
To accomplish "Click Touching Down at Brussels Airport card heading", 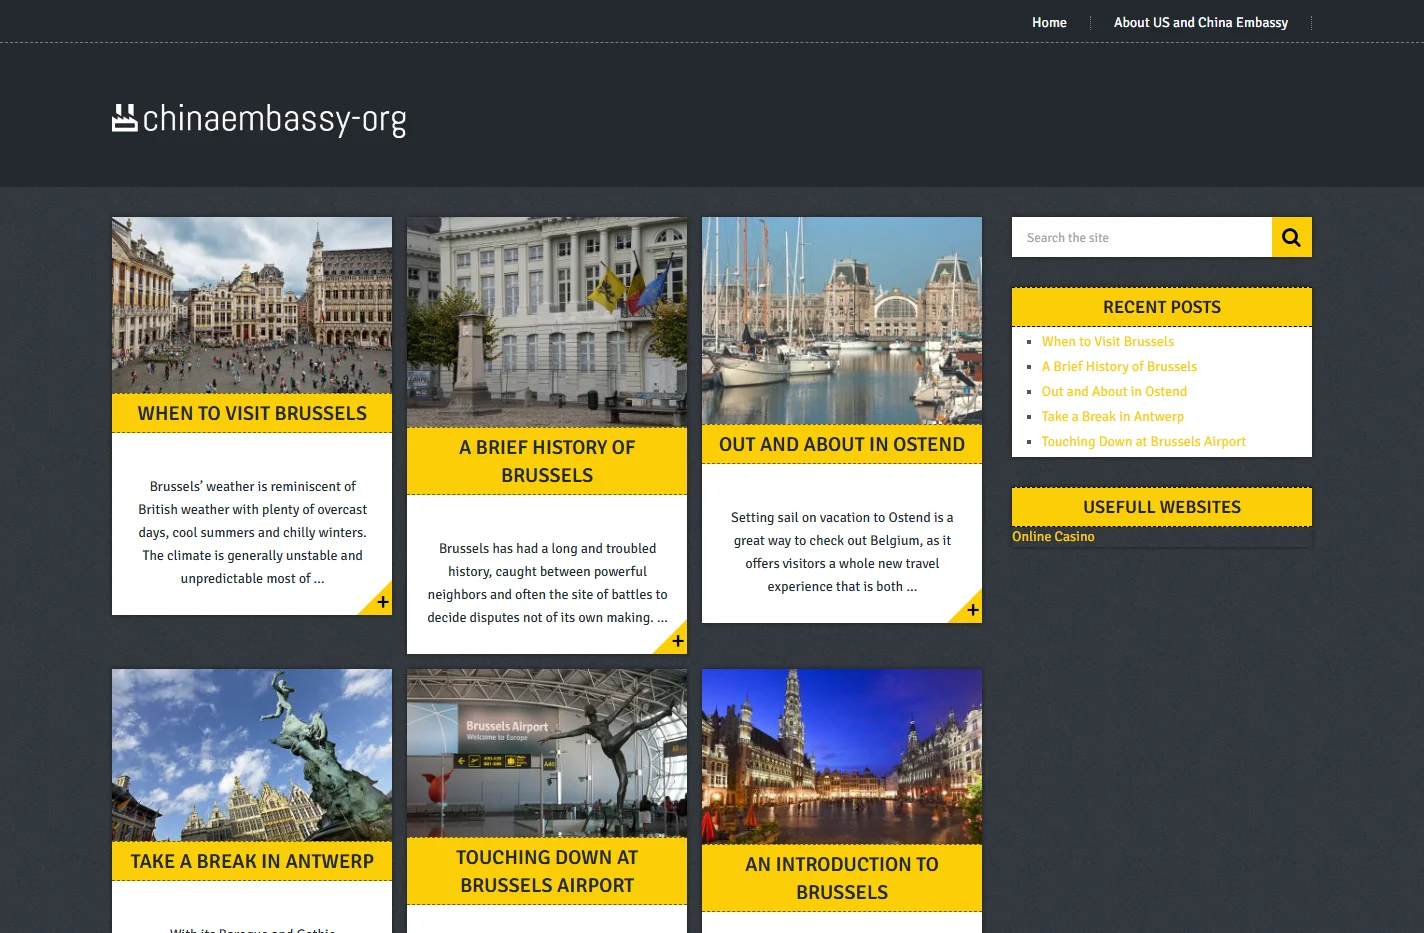I will 547,871.
